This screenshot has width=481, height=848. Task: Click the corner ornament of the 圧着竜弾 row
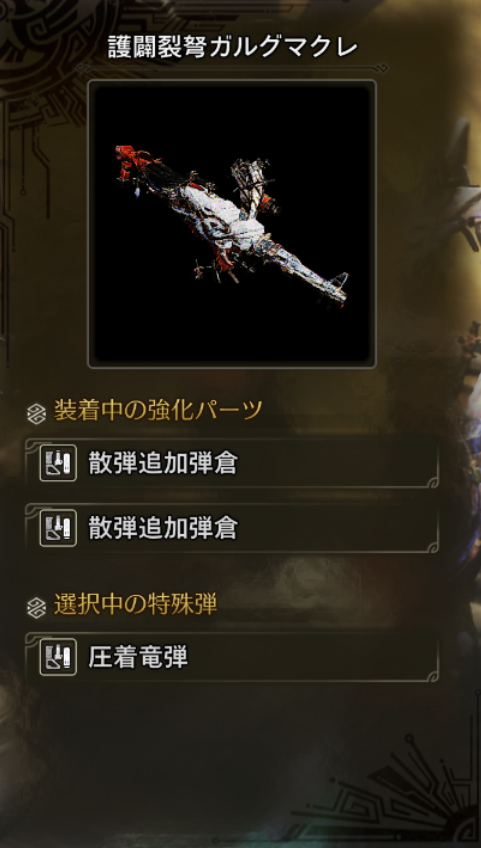tap(431, 674)
